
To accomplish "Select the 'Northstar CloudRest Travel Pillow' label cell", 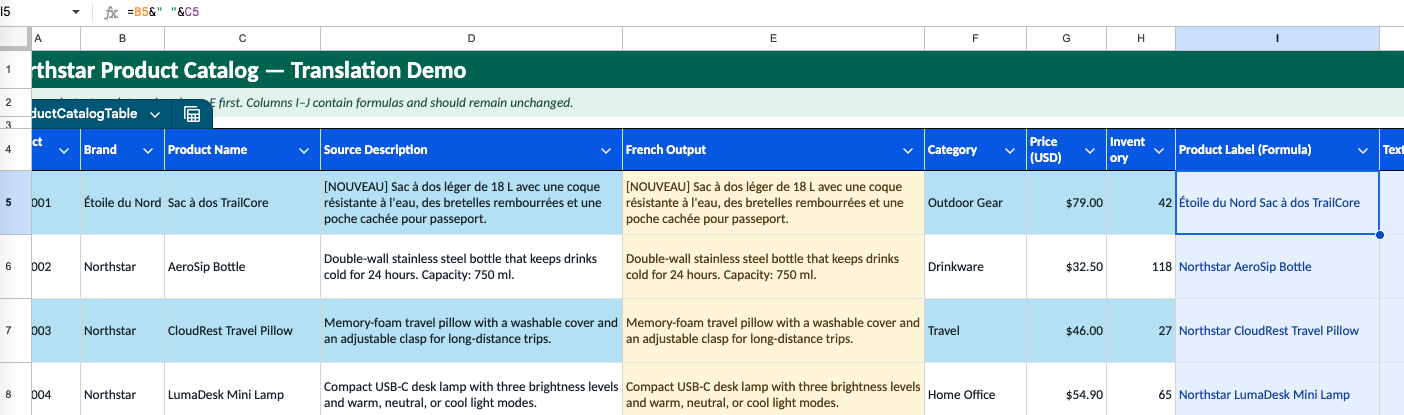I will (1277, 331).
